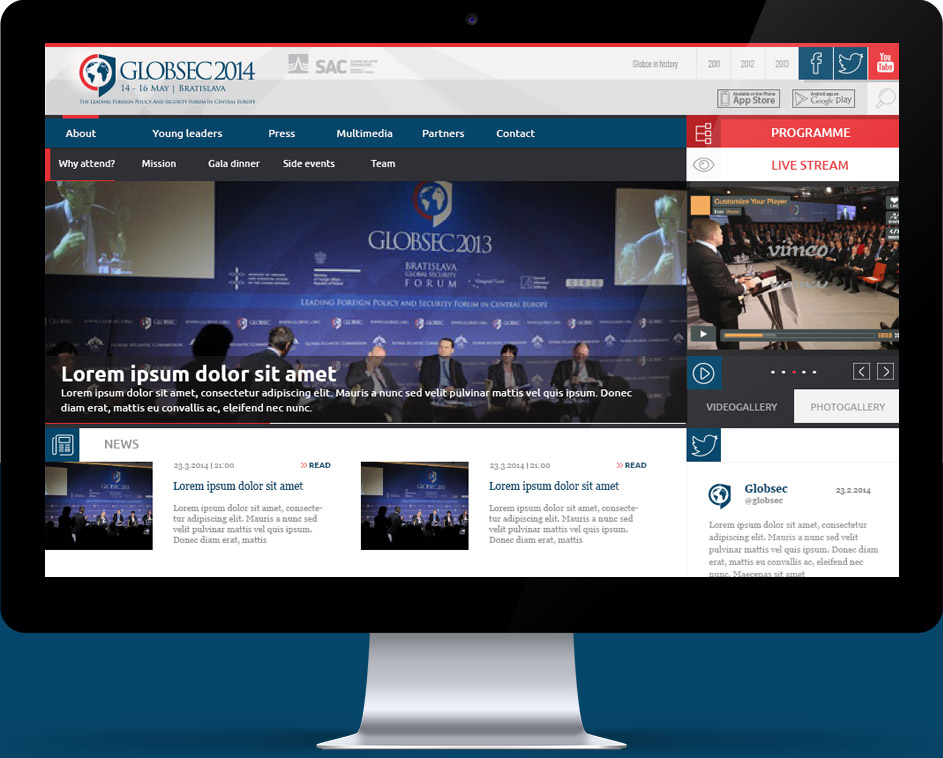Select the Side events submenu item
943x758 pixels.
tap(309, 164)
